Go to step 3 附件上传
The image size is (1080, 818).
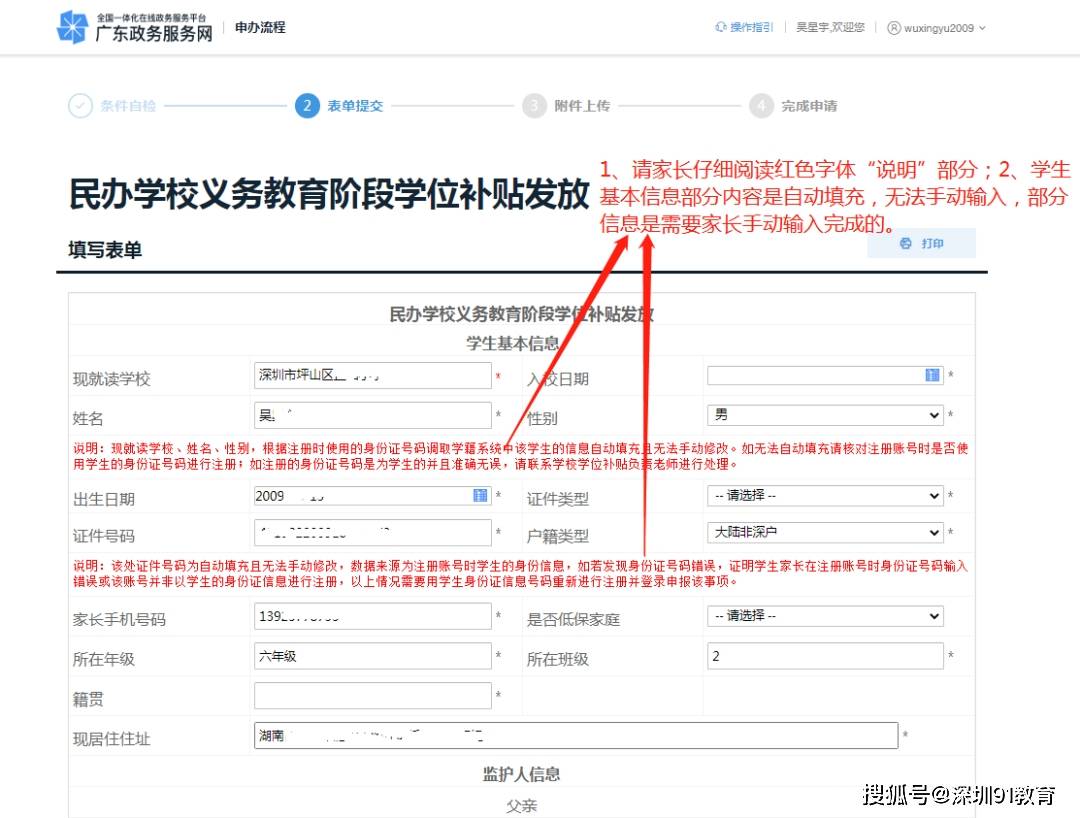coord(581,106)
